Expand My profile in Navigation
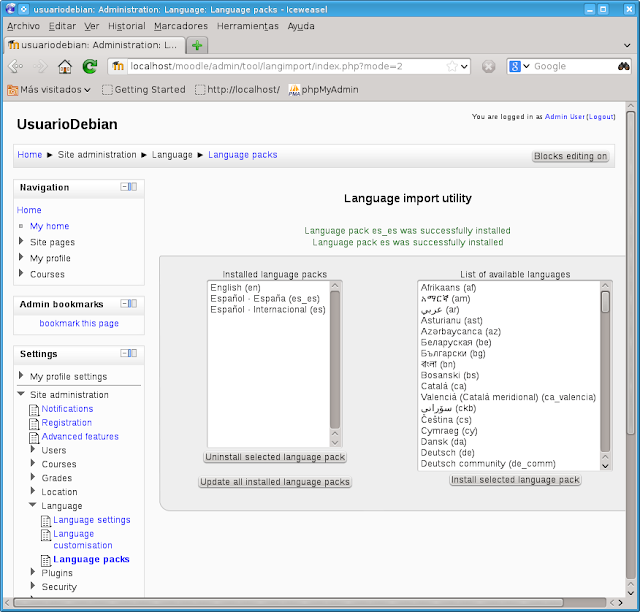Screen dimensions: 640x612 21,257
